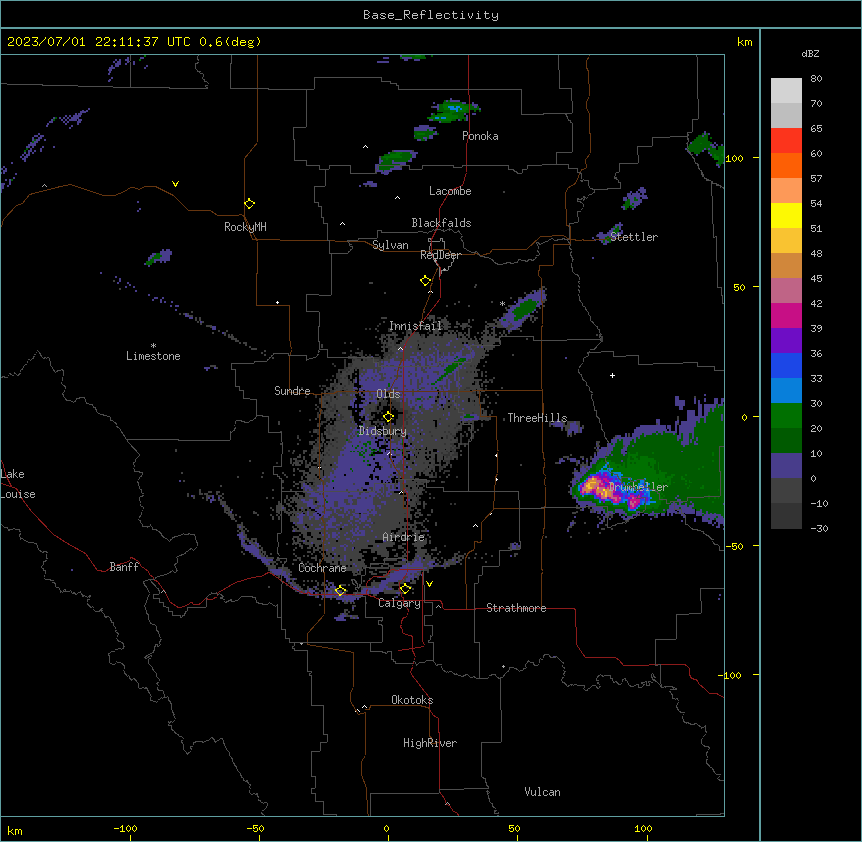
Task: Click the Base_Reflectivity title
Action: pos(431,15)
